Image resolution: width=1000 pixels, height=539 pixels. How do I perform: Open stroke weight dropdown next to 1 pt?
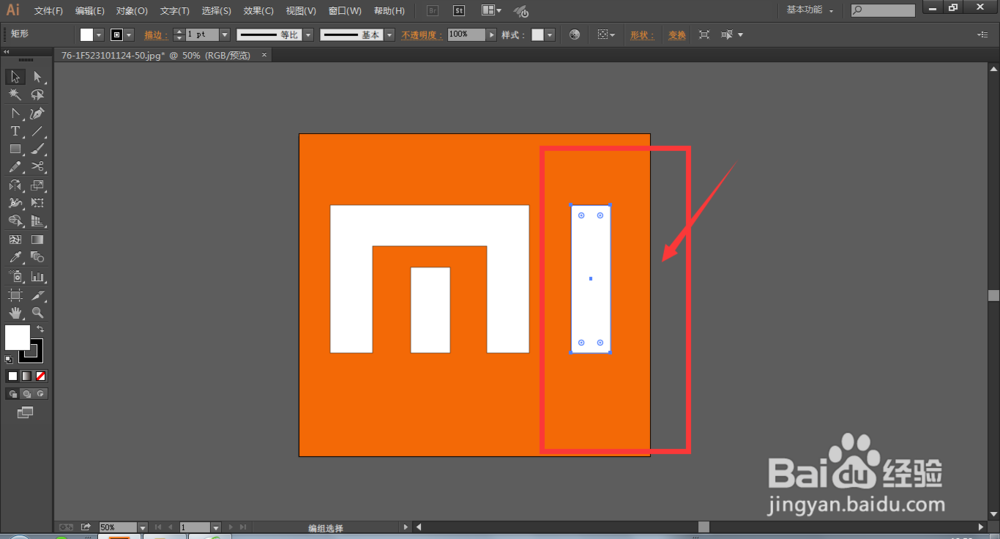[x=224, y=35]
